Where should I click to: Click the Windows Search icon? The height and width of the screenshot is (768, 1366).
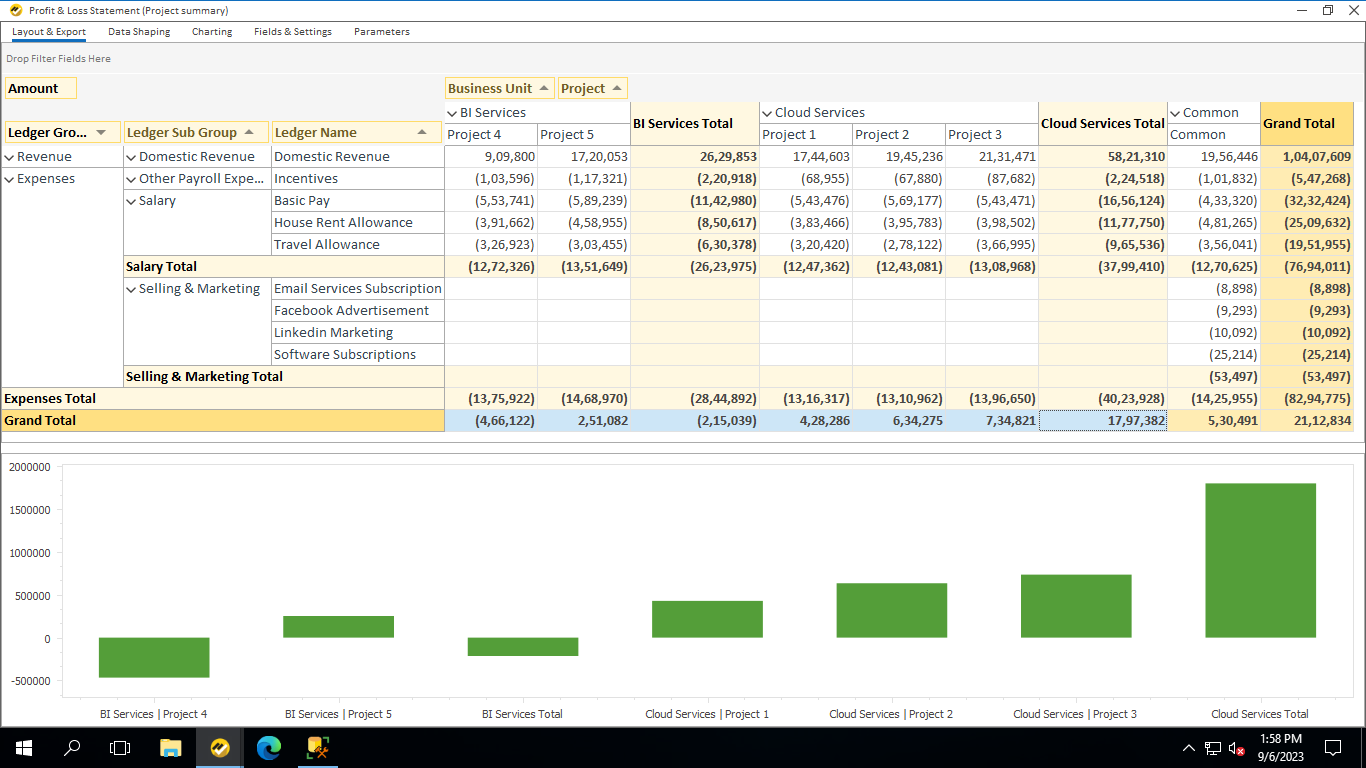tap(71, 747)
